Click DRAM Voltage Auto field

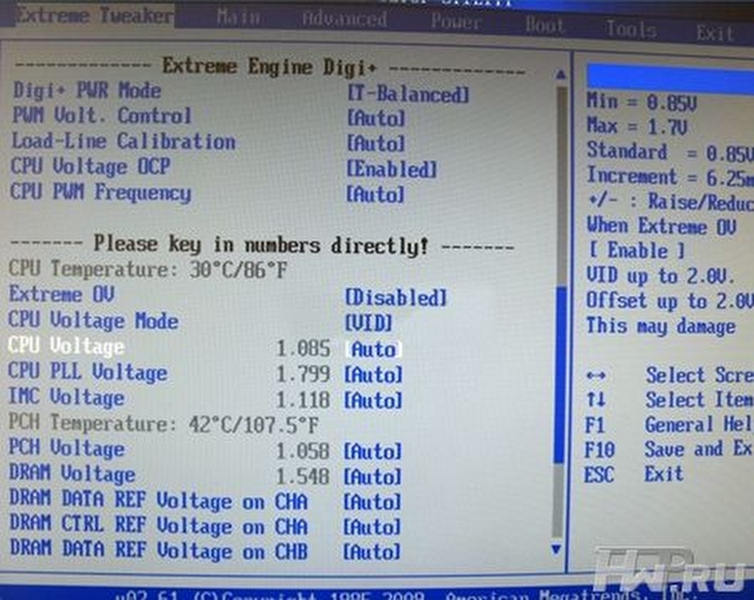[x=372, y=477]
